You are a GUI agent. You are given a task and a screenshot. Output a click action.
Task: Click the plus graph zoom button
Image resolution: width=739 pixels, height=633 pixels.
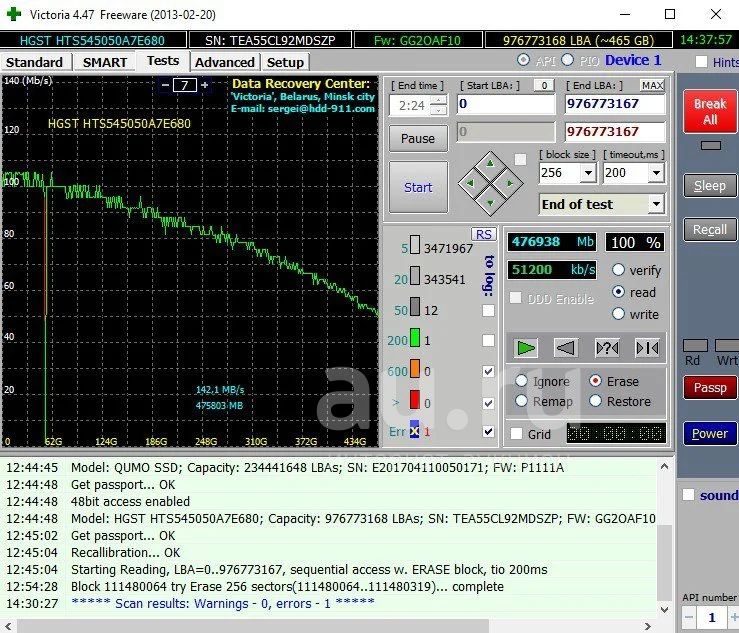click(205, 85)
